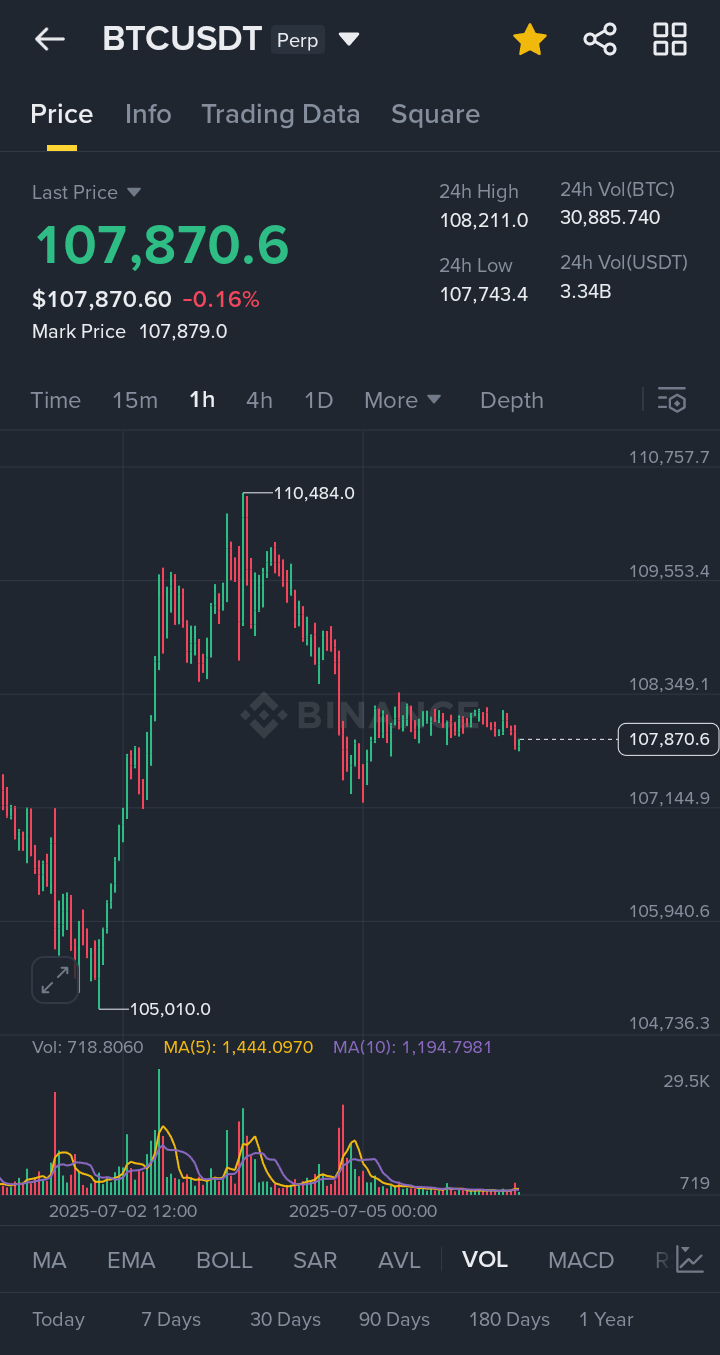This screenshot has height=1355, width=720.
Task: Select the 4h chart interval
Action: (x=259, y=400)
